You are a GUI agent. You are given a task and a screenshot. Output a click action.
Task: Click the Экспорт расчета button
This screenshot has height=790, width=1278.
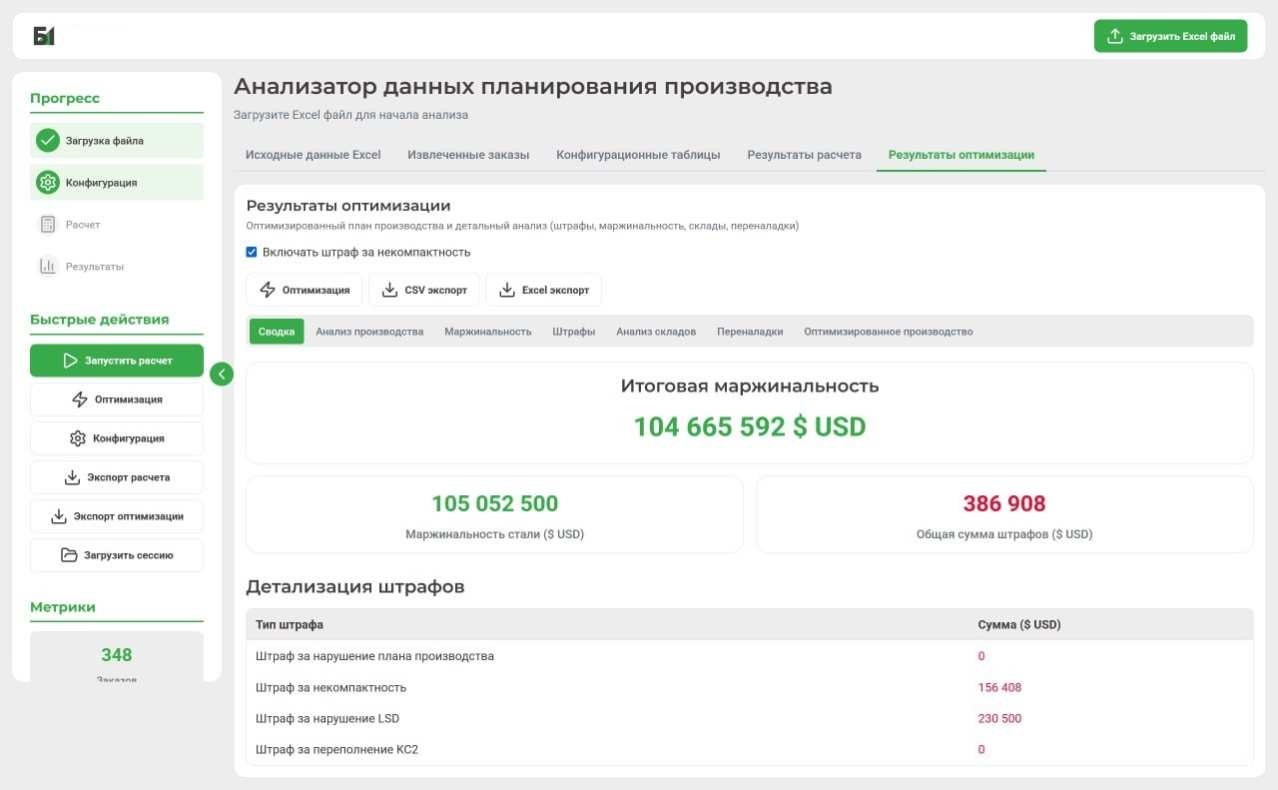(116, 477)
